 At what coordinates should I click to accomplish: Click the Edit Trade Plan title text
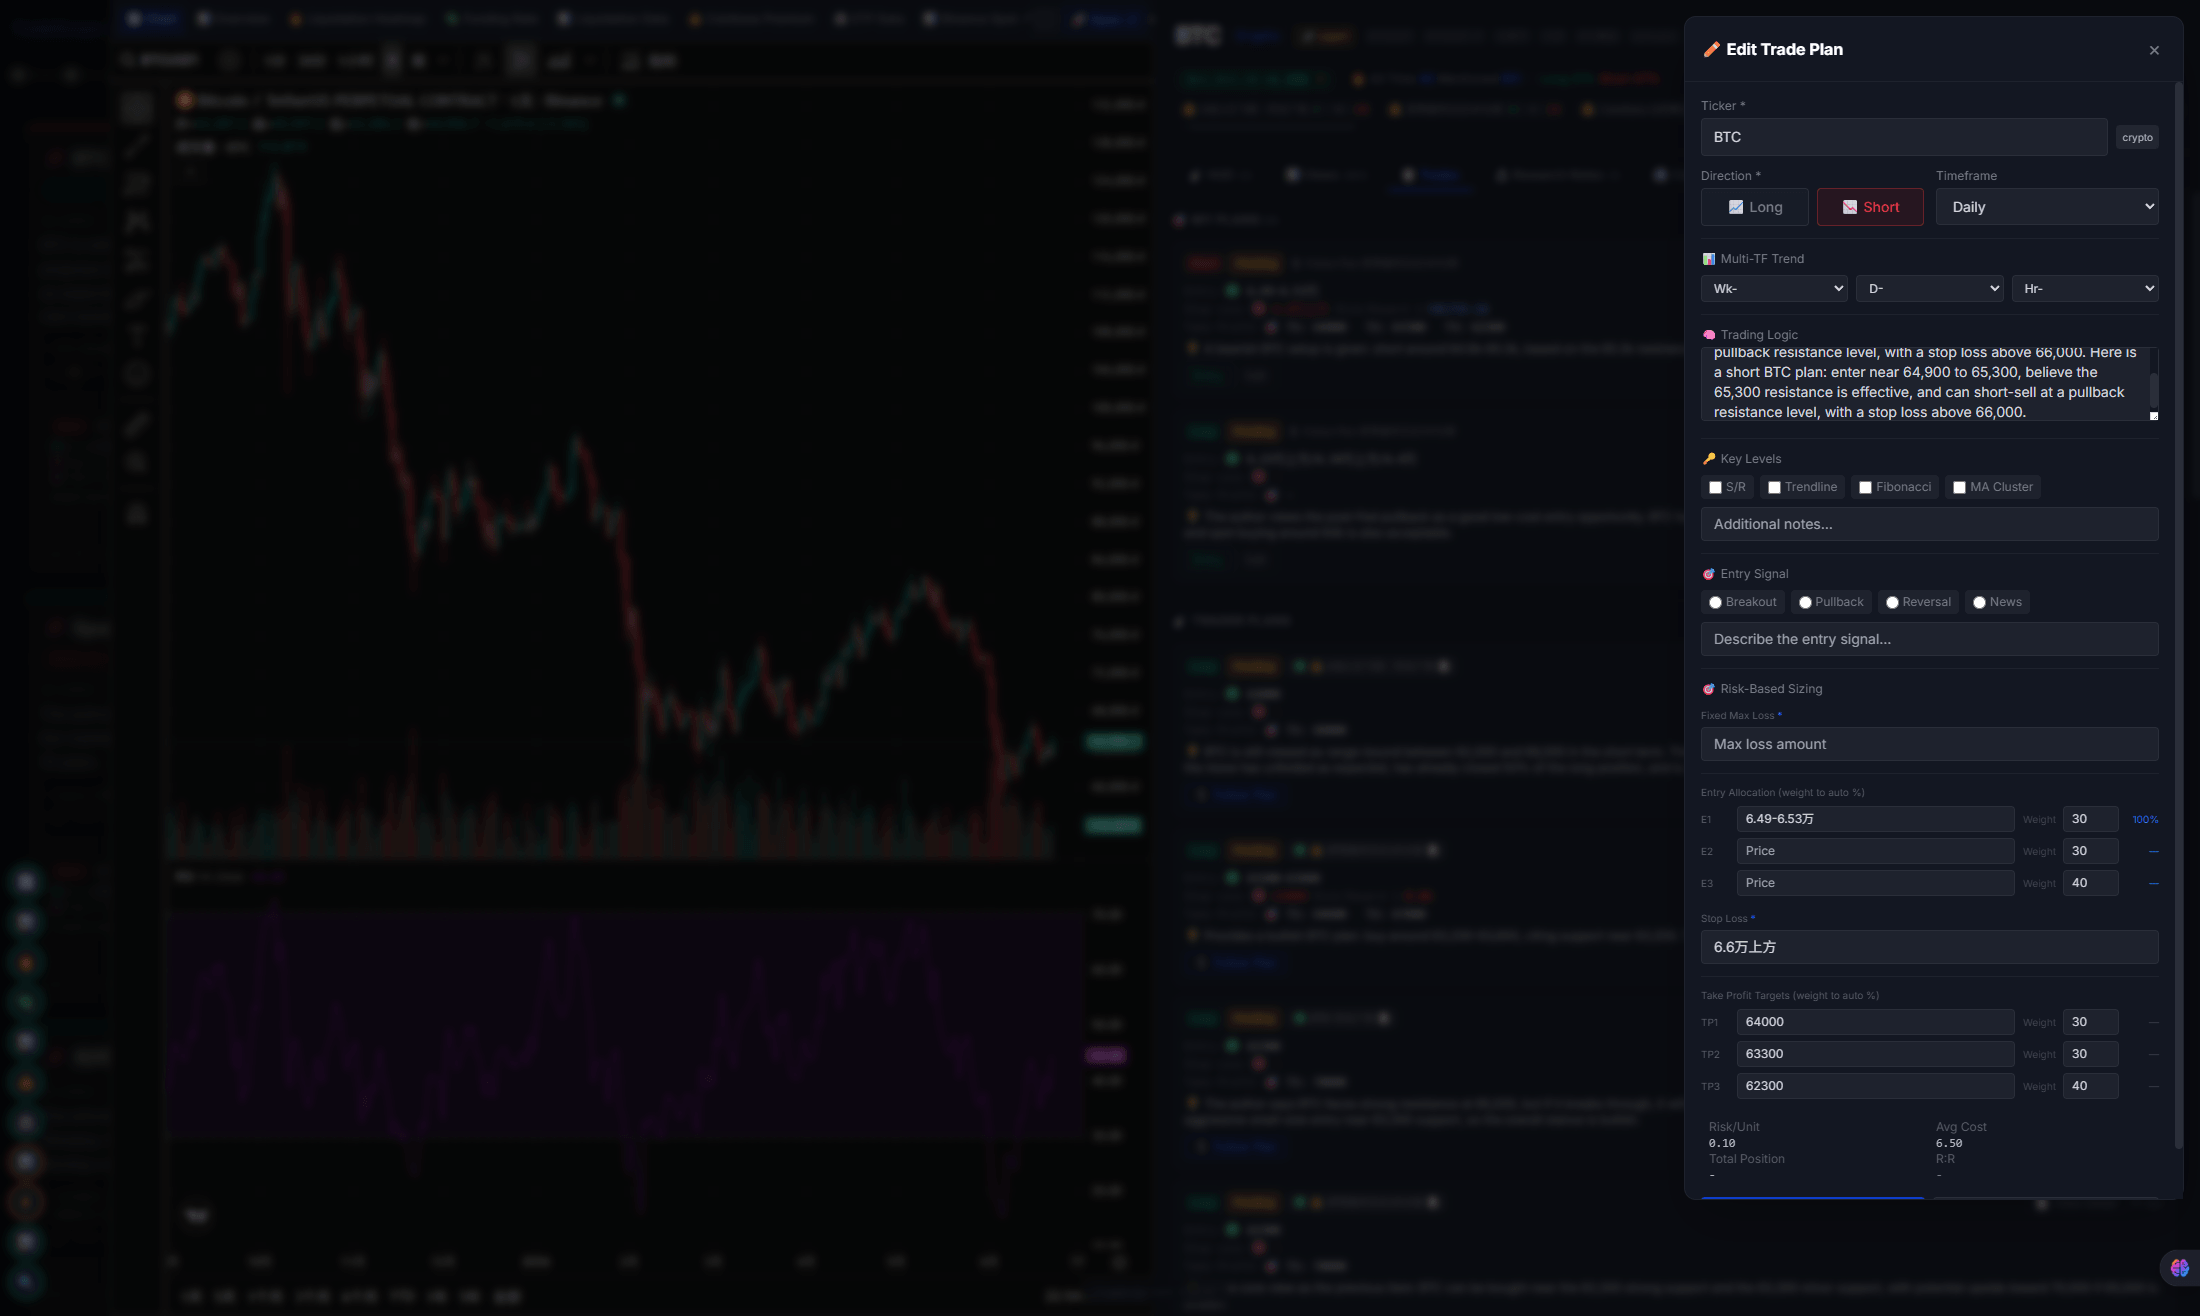(x=1784, y=49)
